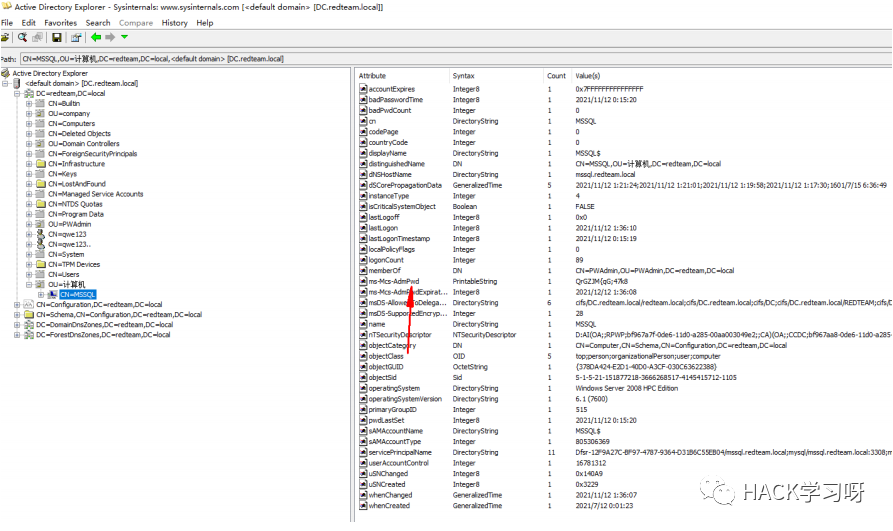Click the QrGZJM{qG;47k8 password value
The image size is (893, 531).
coord(601,281)
